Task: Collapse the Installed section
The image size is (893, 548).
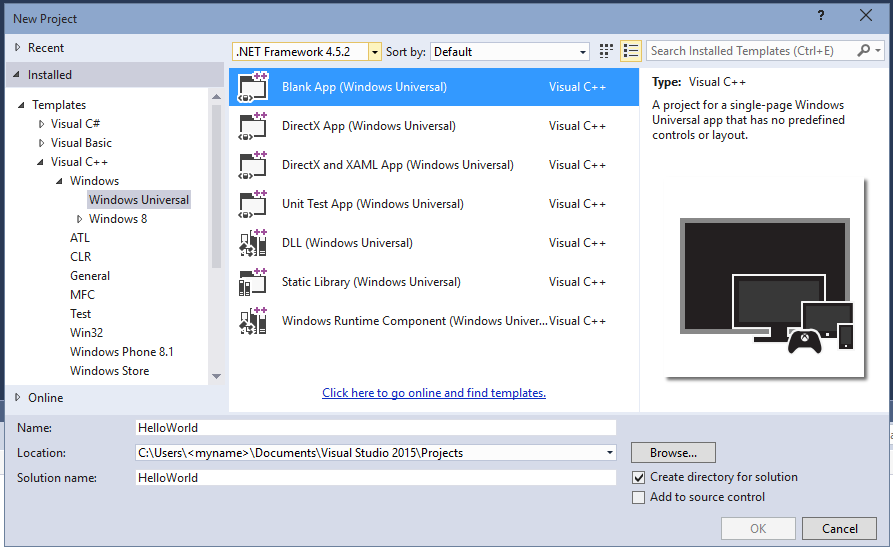Action: click(x=17, y=75)
